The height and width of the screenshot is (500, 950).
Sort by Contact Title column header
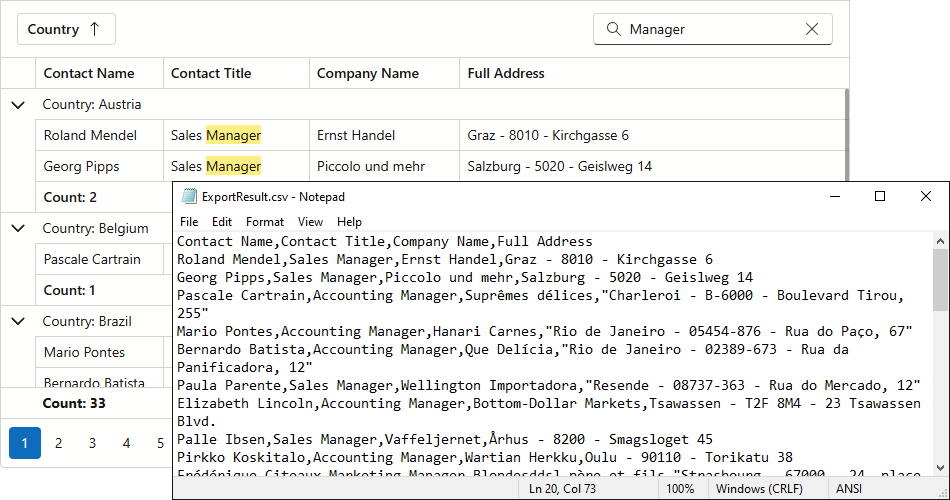tap(236, 73)
